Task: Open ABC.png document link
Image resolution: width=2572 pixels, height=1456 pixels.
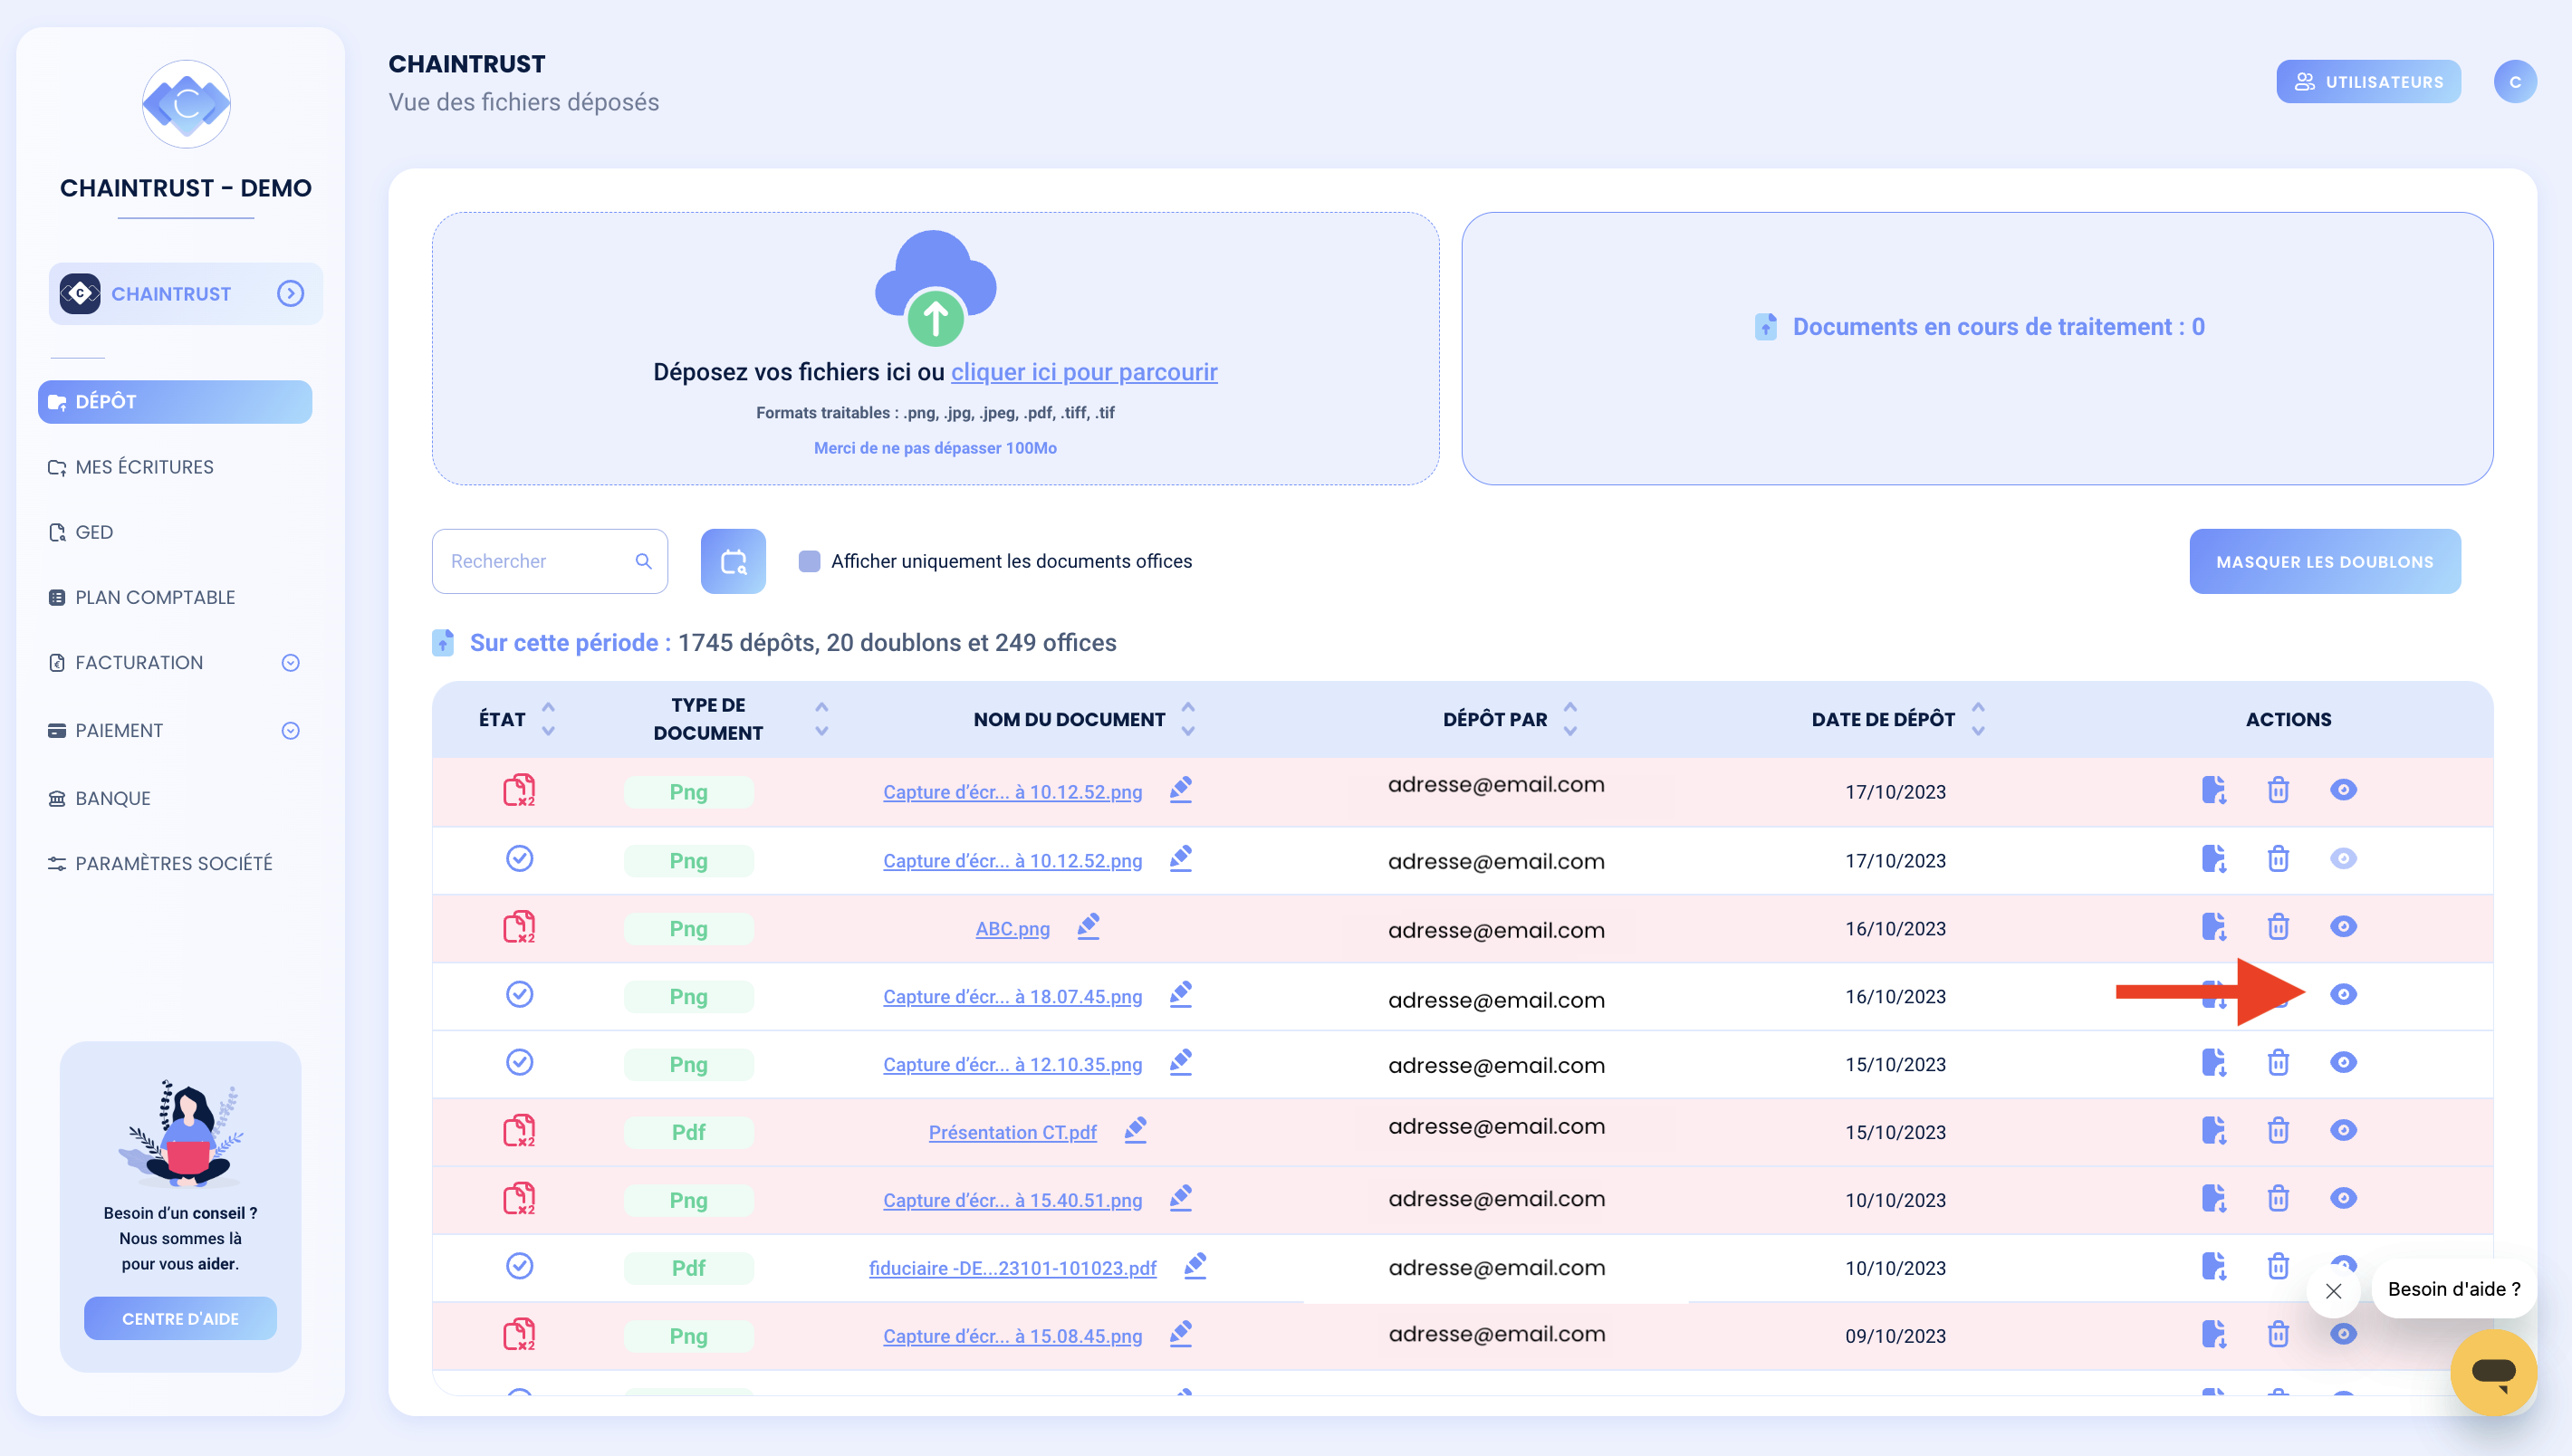Action: (1012, 929)
